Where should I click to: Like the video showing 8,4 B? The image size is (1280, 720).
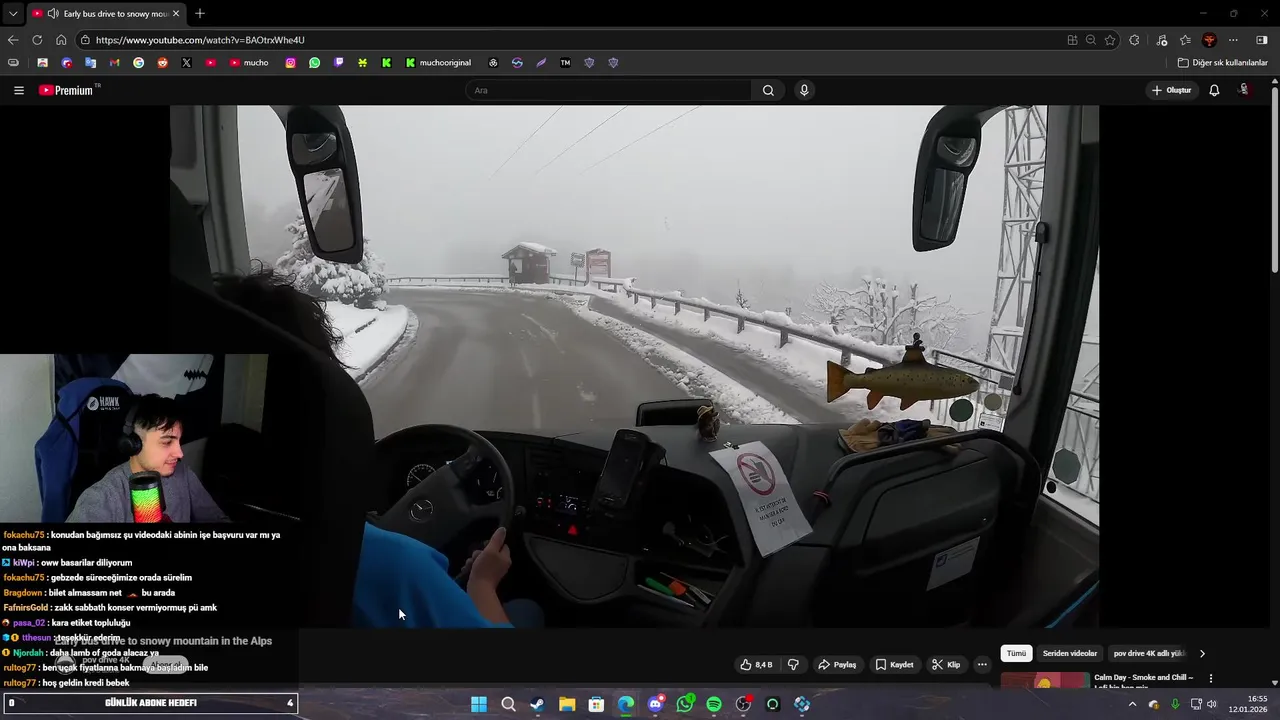(x=756, y=665)
